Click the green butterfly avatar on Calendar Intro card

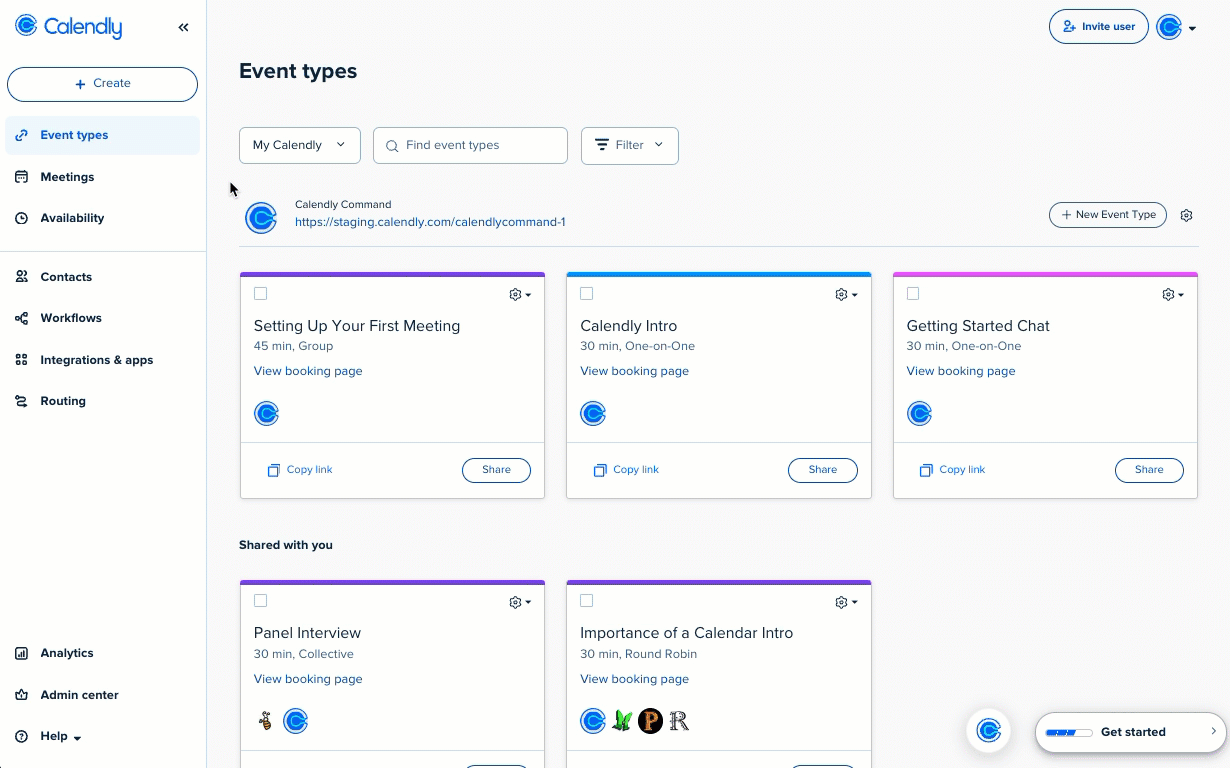622,721
